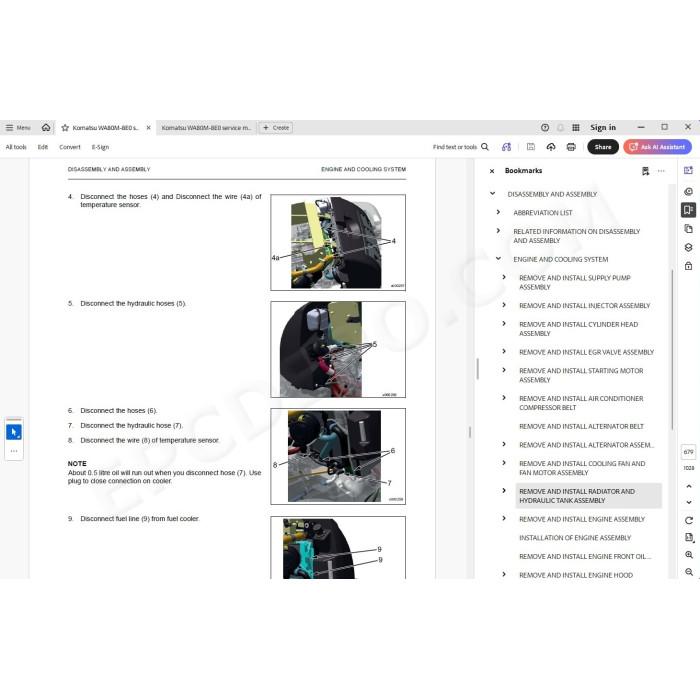Click Ask AI Assistant button
This screenshot has width=700, height=700.
(x=658, y=147)
